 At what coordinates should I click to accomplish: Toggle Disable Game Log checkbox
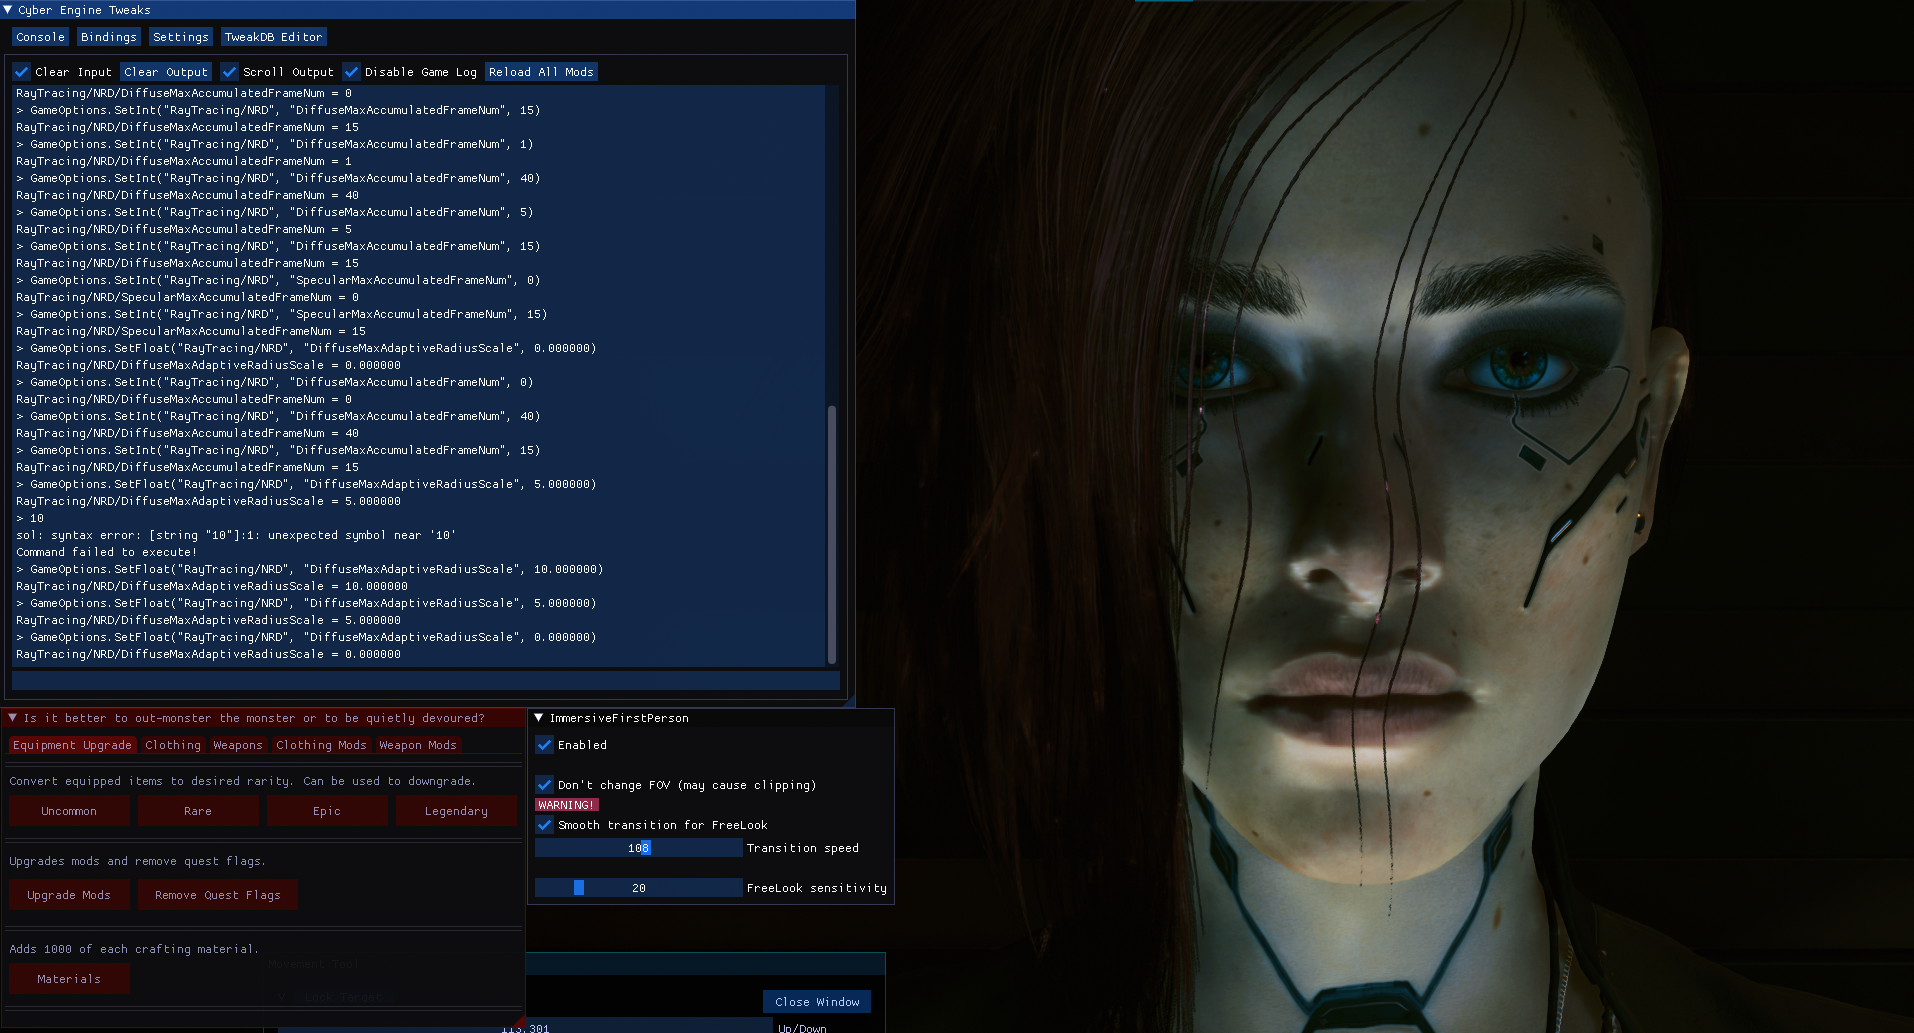click(352, 72)
